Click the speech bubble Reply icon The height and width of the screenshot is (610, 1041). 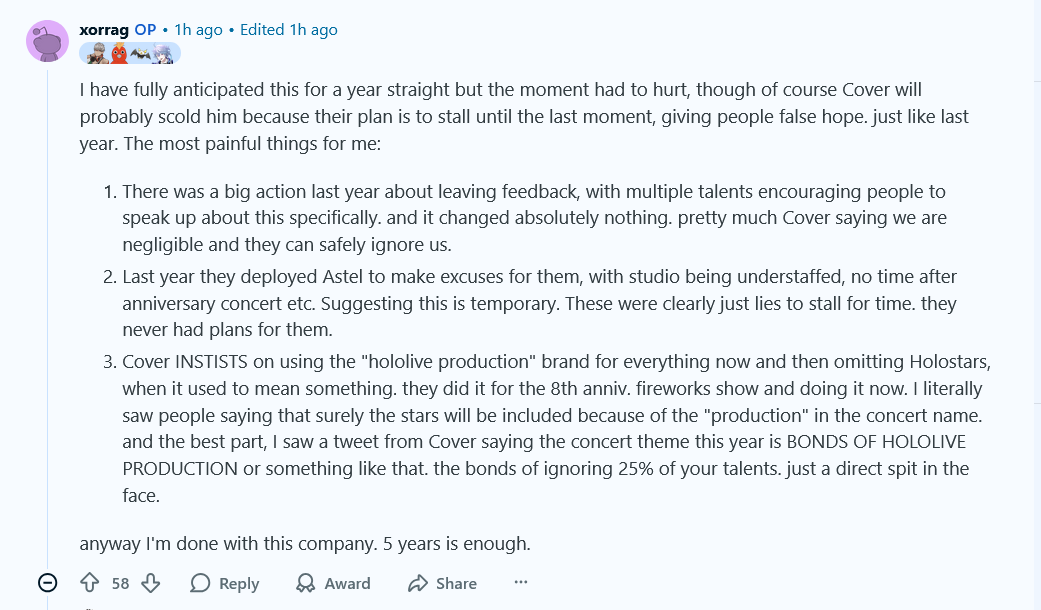[201, 583]
